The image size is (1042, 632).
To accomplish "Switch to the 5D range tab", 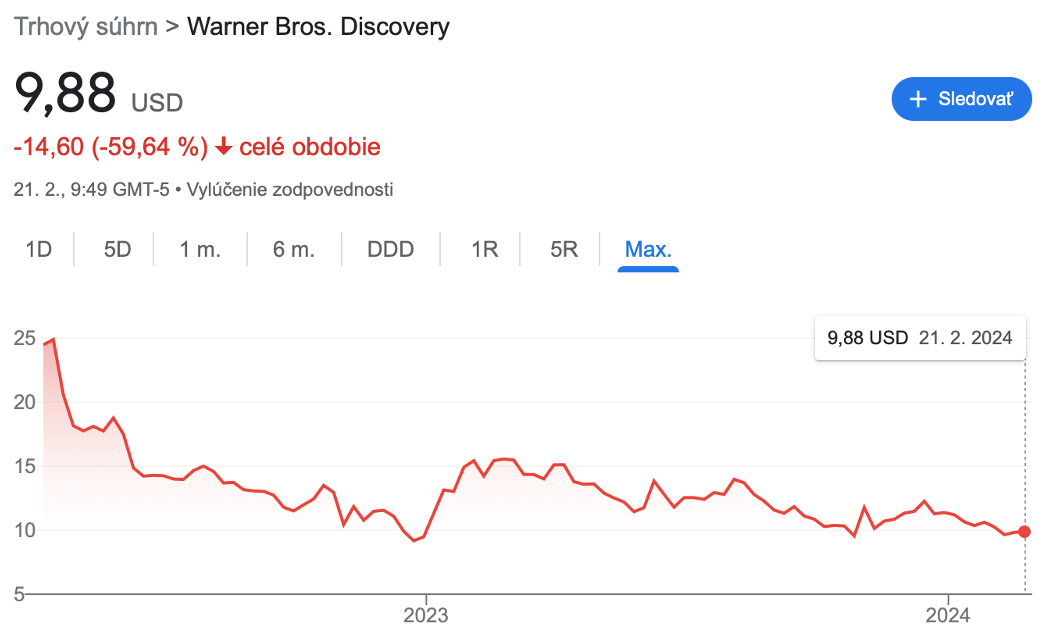I will pyautogui.click(x=117, y=249).
